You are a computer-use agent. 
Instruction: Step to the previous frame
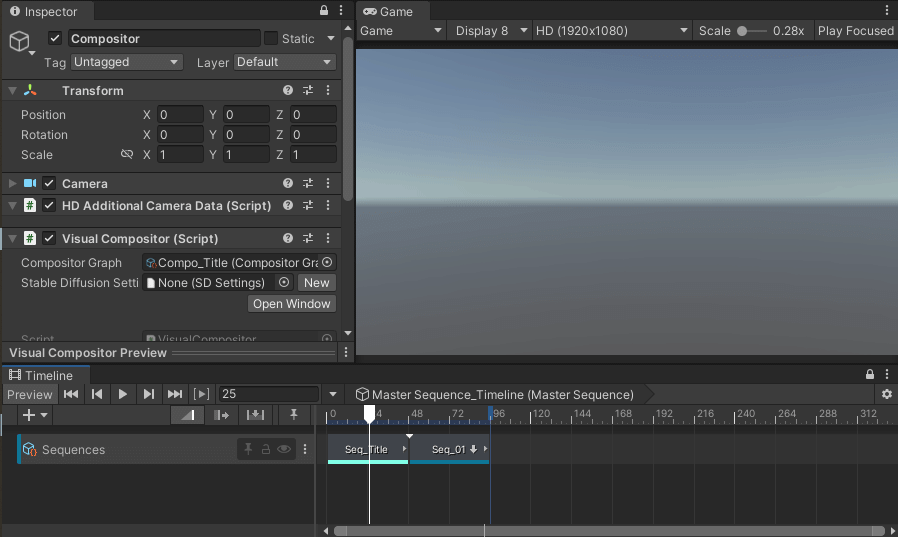[97, 394]
